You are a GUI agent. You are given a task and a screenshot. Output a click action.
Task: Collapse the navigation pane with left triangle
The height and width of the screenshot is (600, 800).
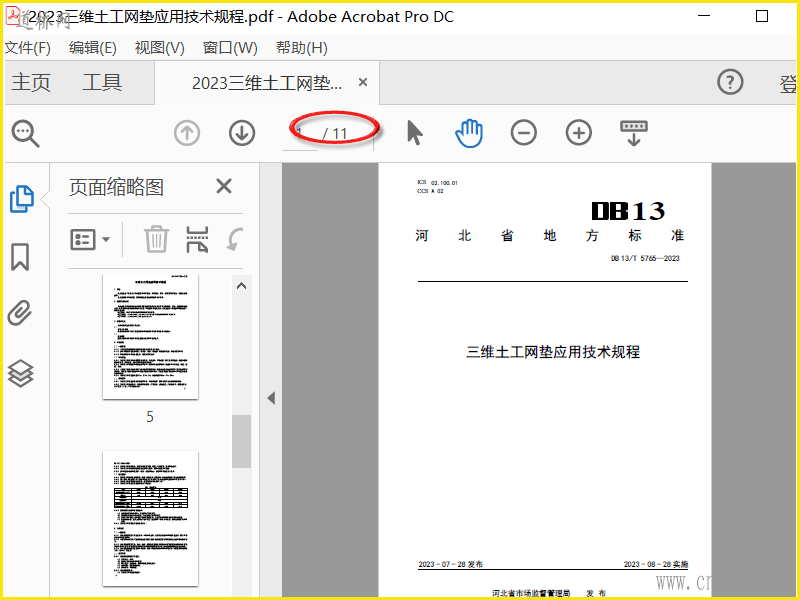point(271,398)
